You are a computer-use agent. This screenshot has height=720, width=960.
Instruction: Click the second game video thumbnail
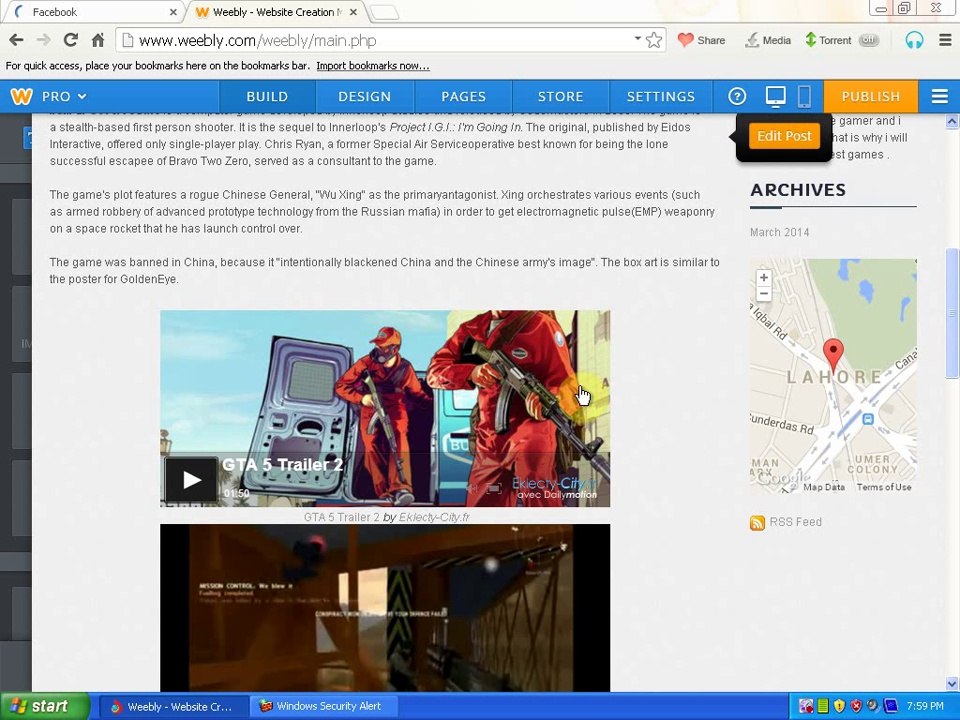coord(385,608)
